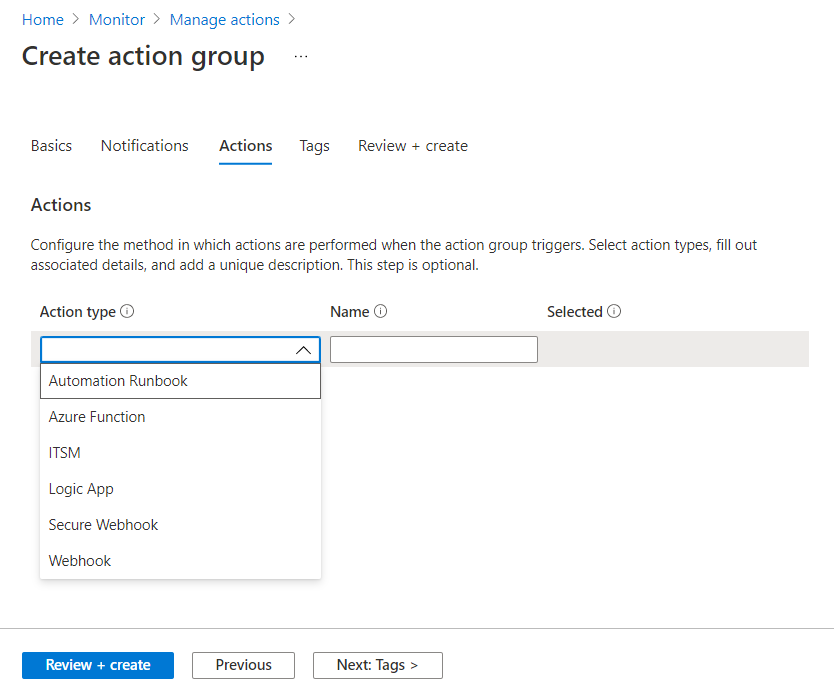Viewport: 834px width, 696px height.
Task: Select Logic App option
Action: click(x=180, y=489)
